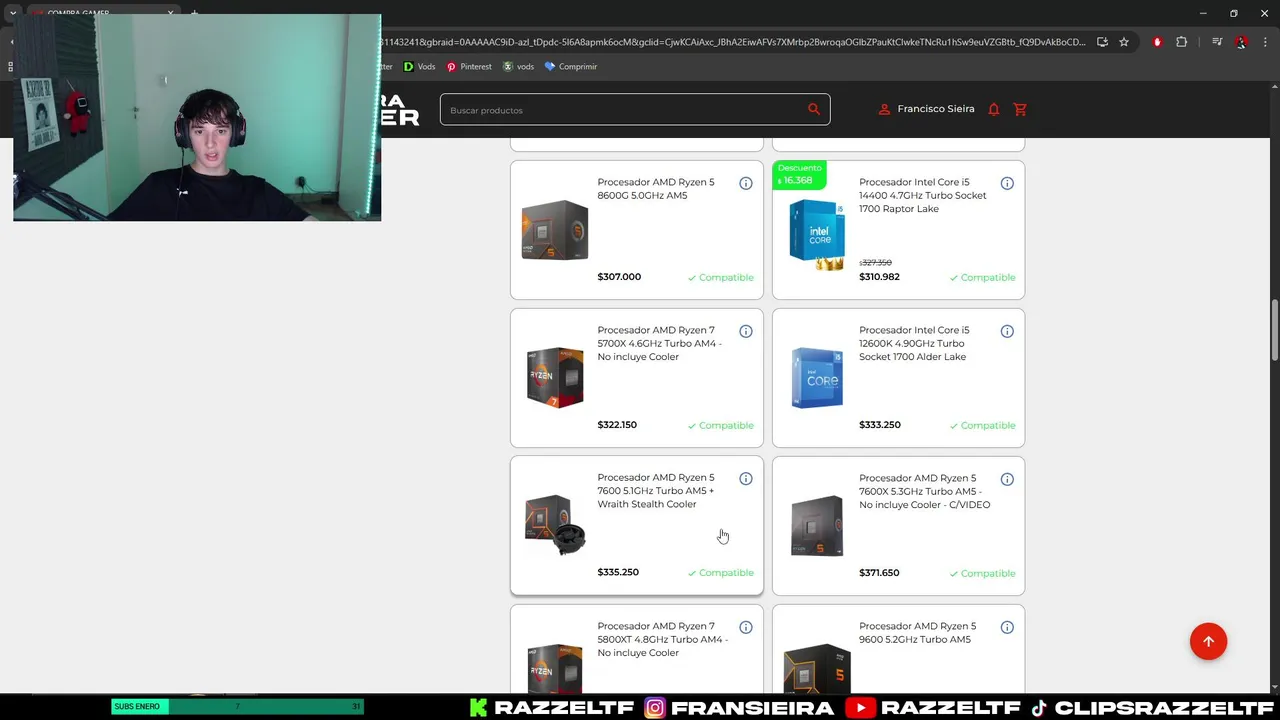
Task: Select the Ryzen 5 7600X product image
Action: pos(817,525)
